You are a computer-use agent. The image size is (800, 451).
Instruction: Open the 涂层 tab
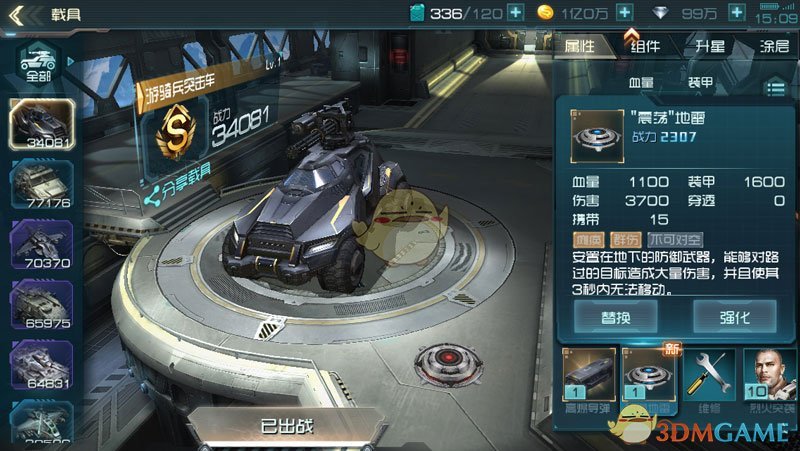tap(774, 46)
